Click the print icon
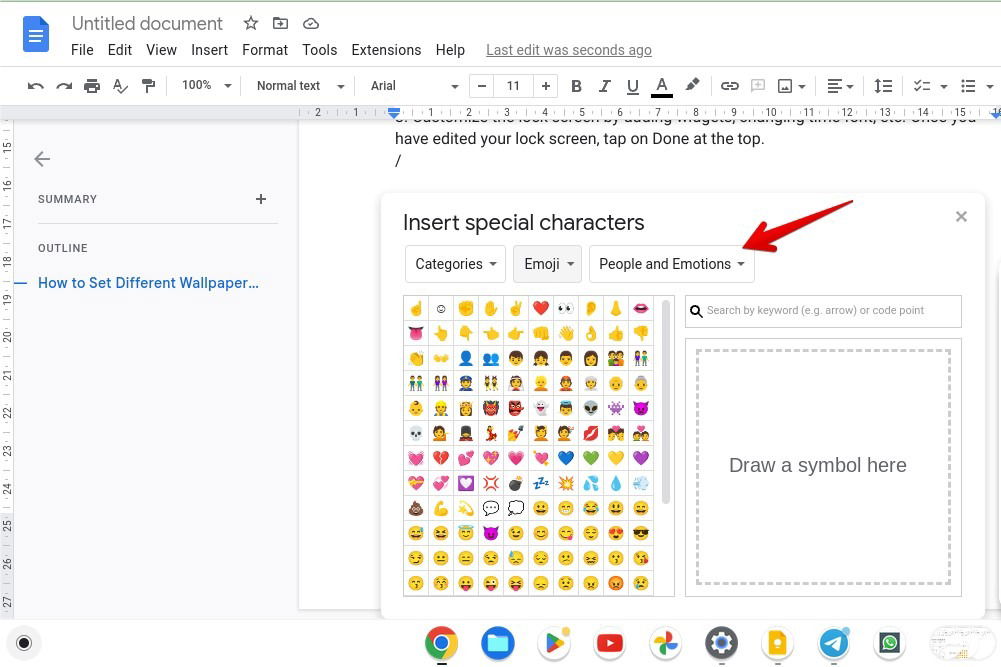 pos(92,86)
